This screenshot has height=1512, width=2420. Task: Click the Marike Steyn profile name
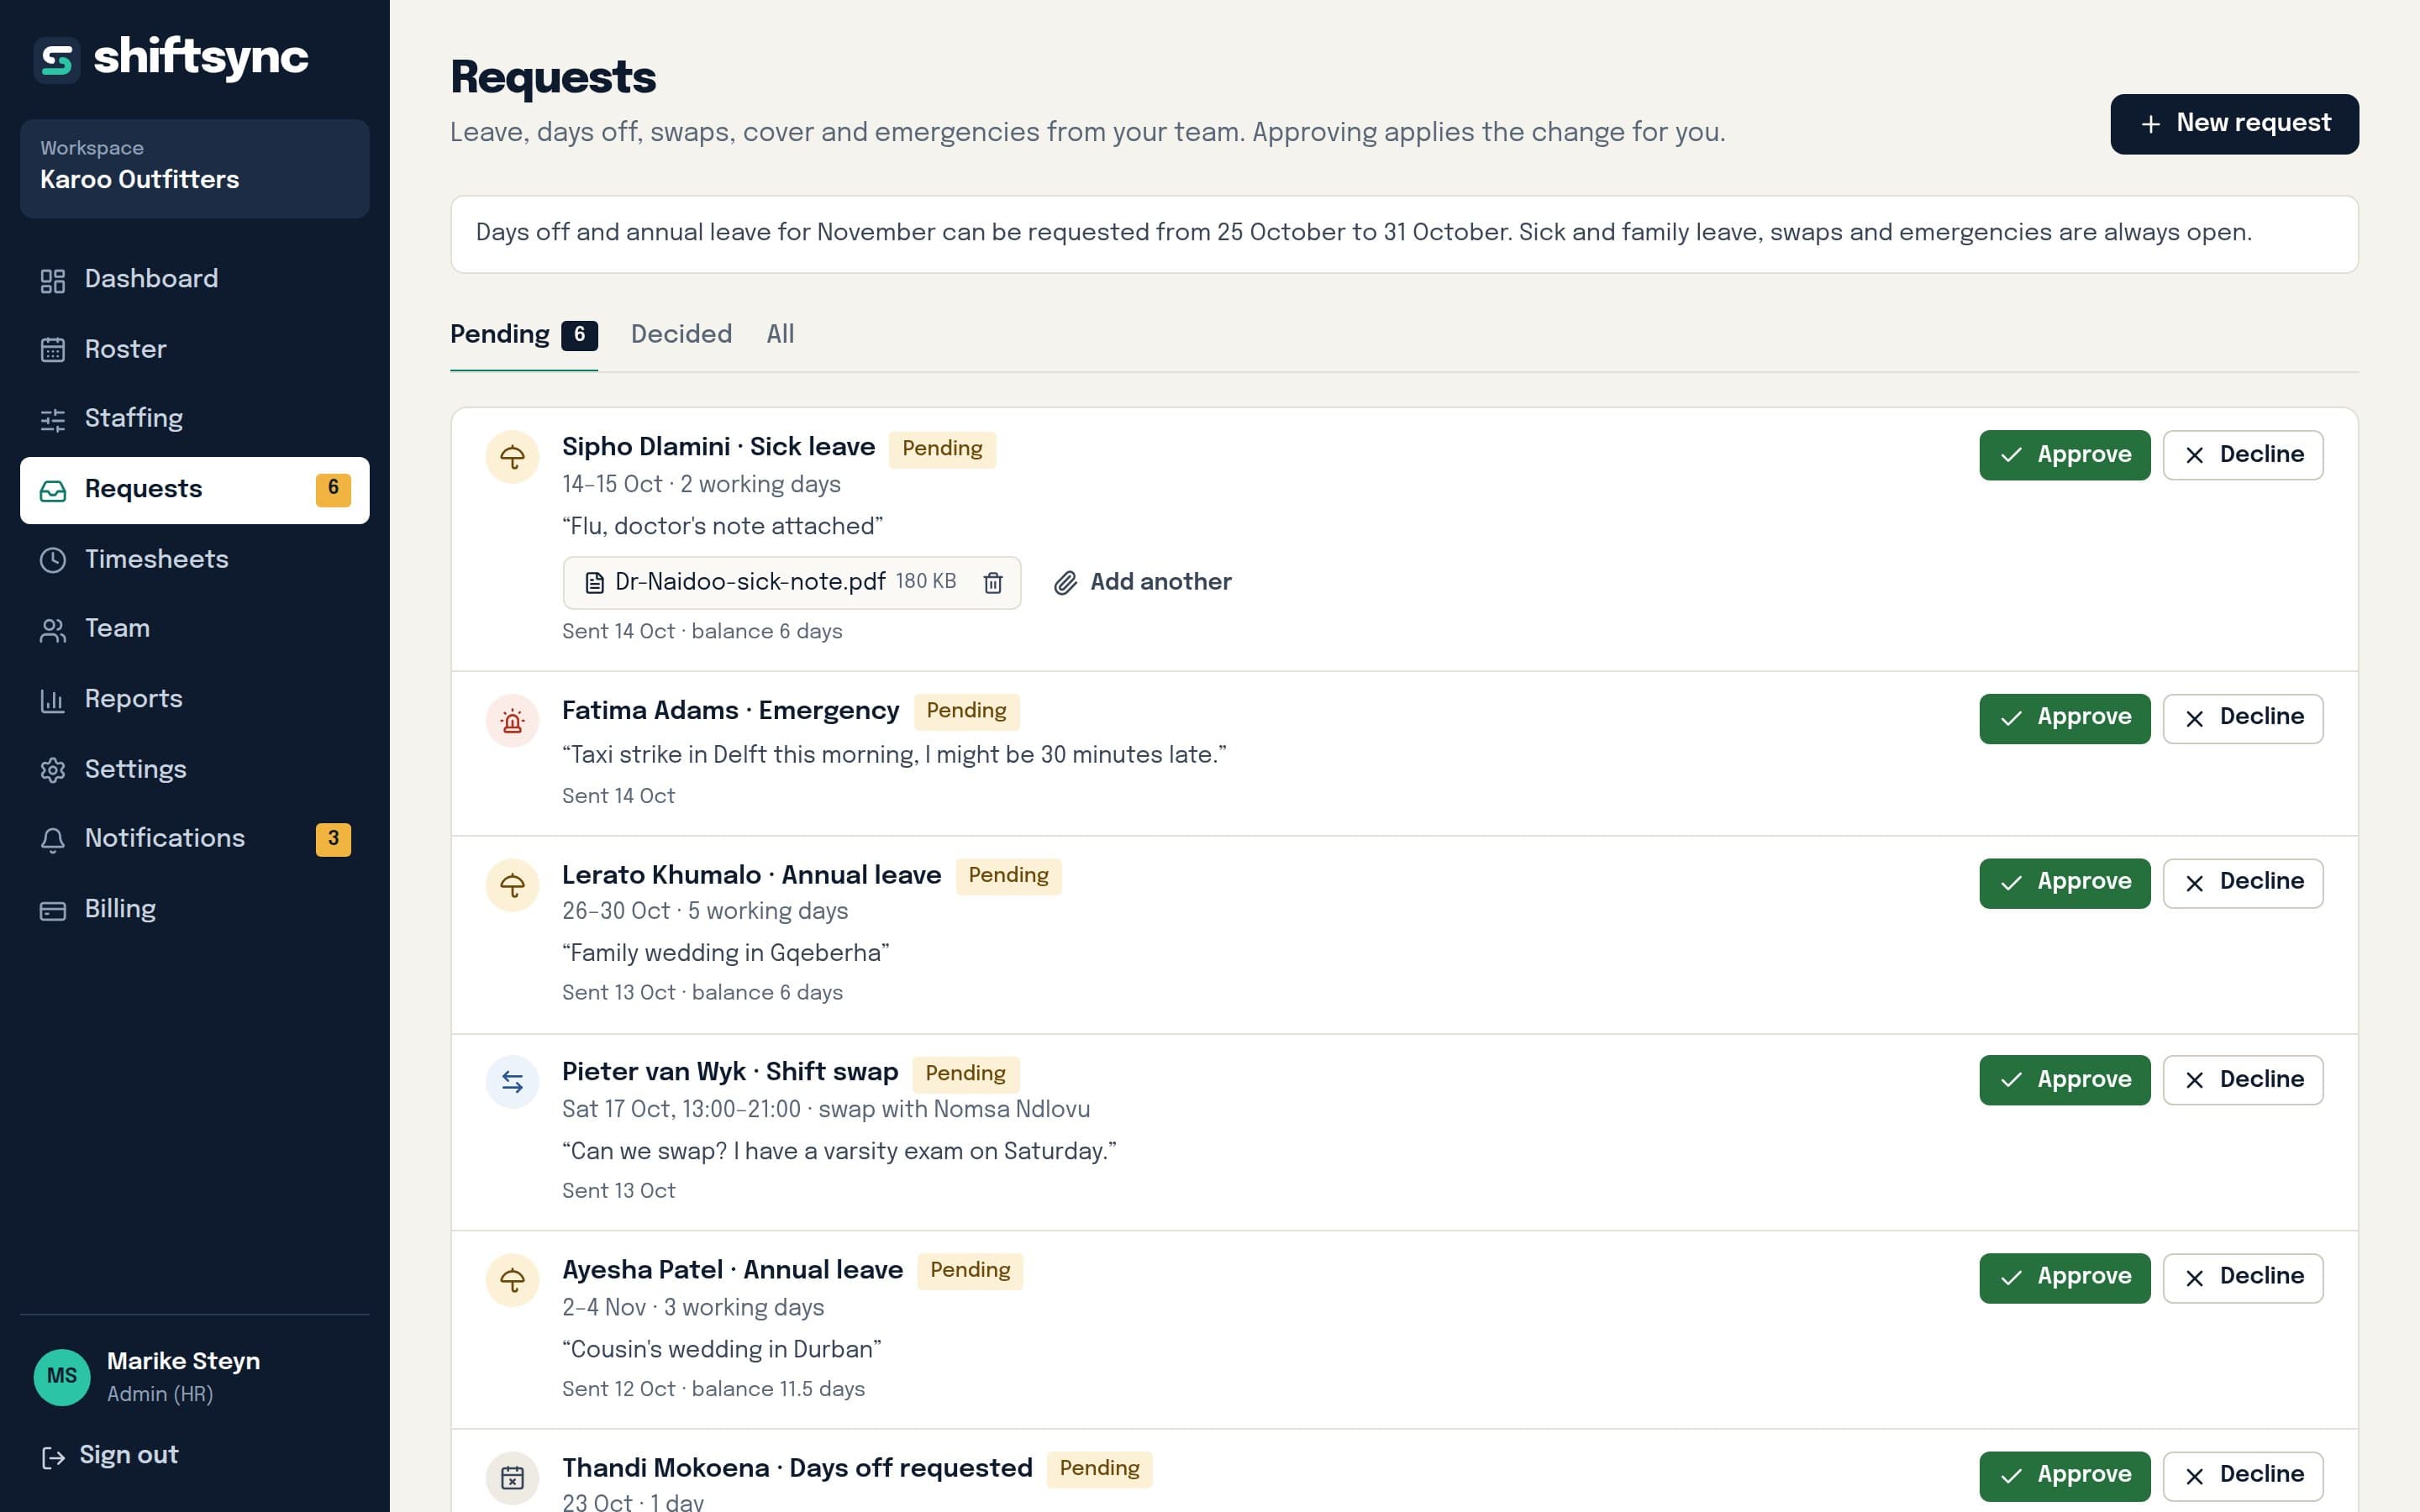click(183, 1362)
